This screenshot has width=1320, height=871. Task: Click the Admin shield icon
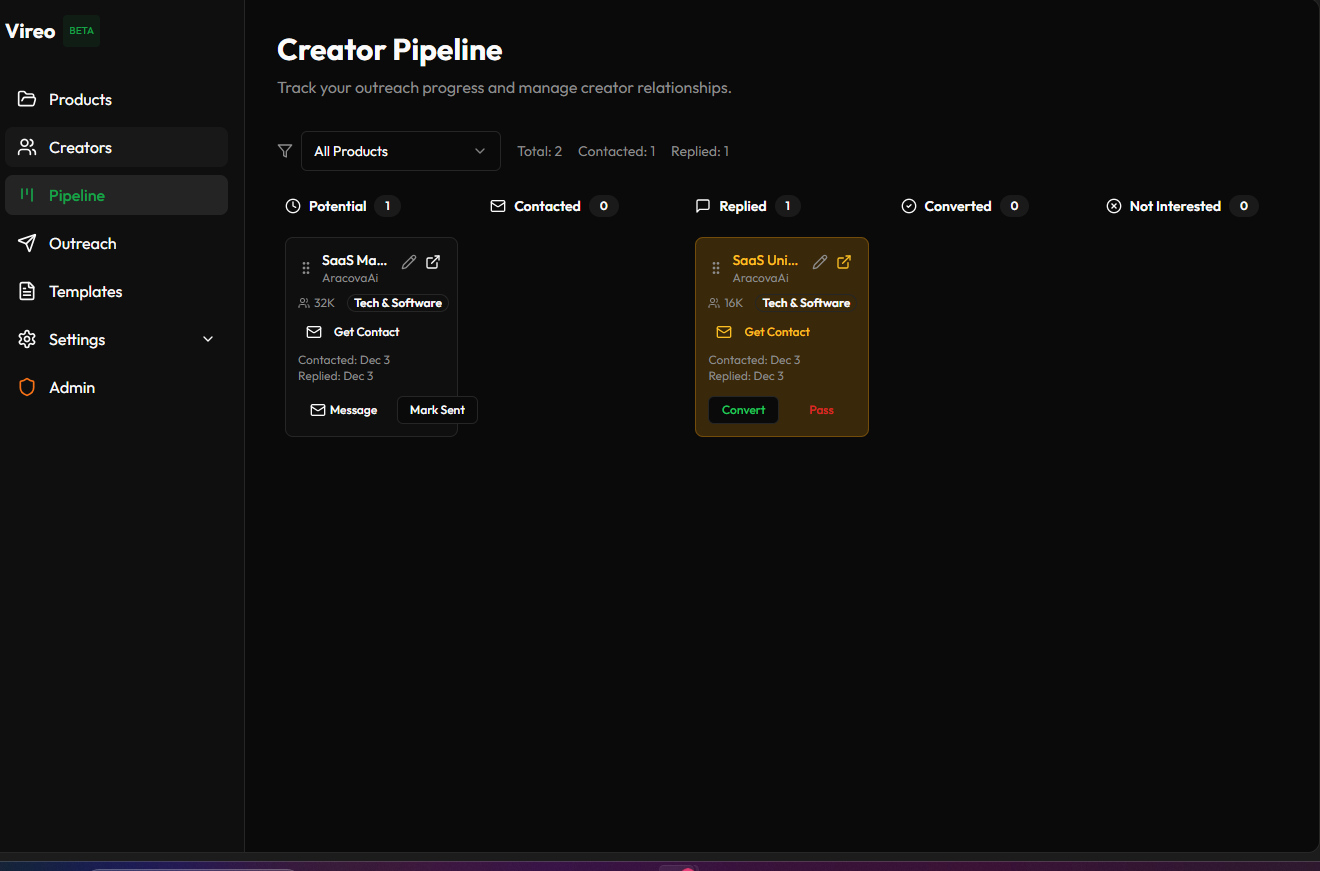(x=27, y=387)
